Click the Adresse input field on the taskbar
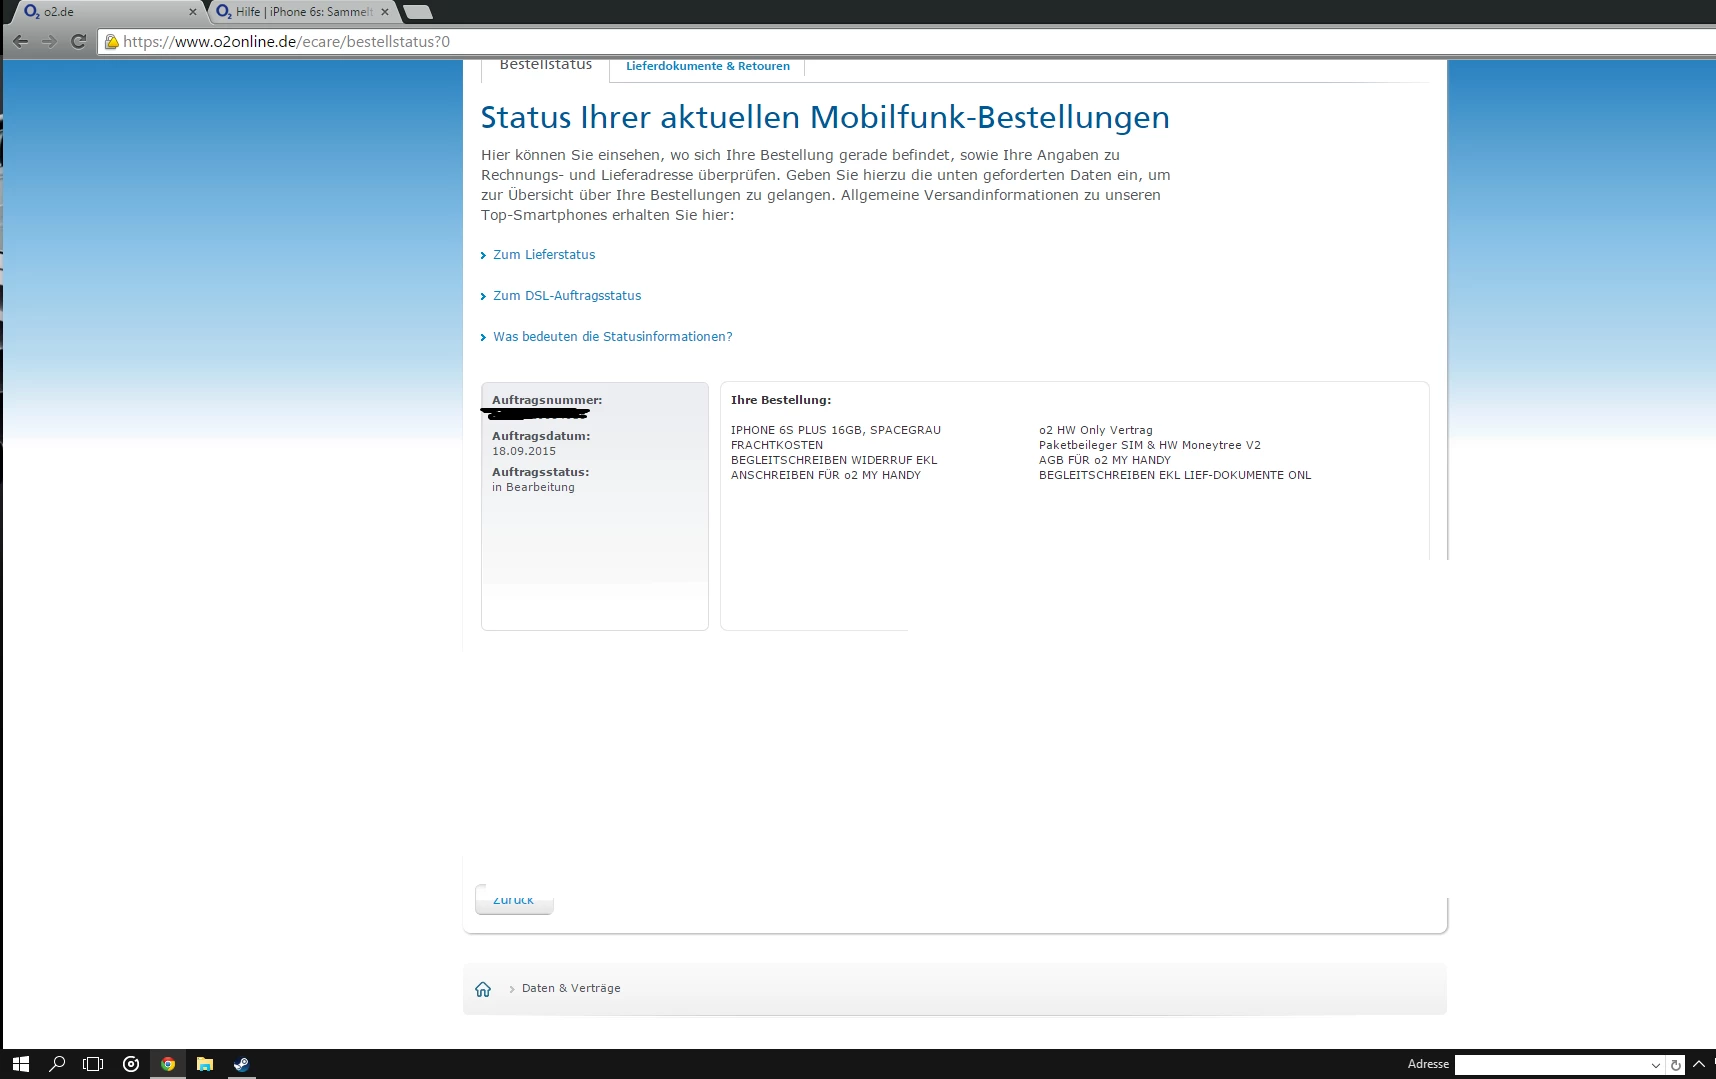The height and width of the screenshot is (1079, 1716). (x=1550, y=1065)
